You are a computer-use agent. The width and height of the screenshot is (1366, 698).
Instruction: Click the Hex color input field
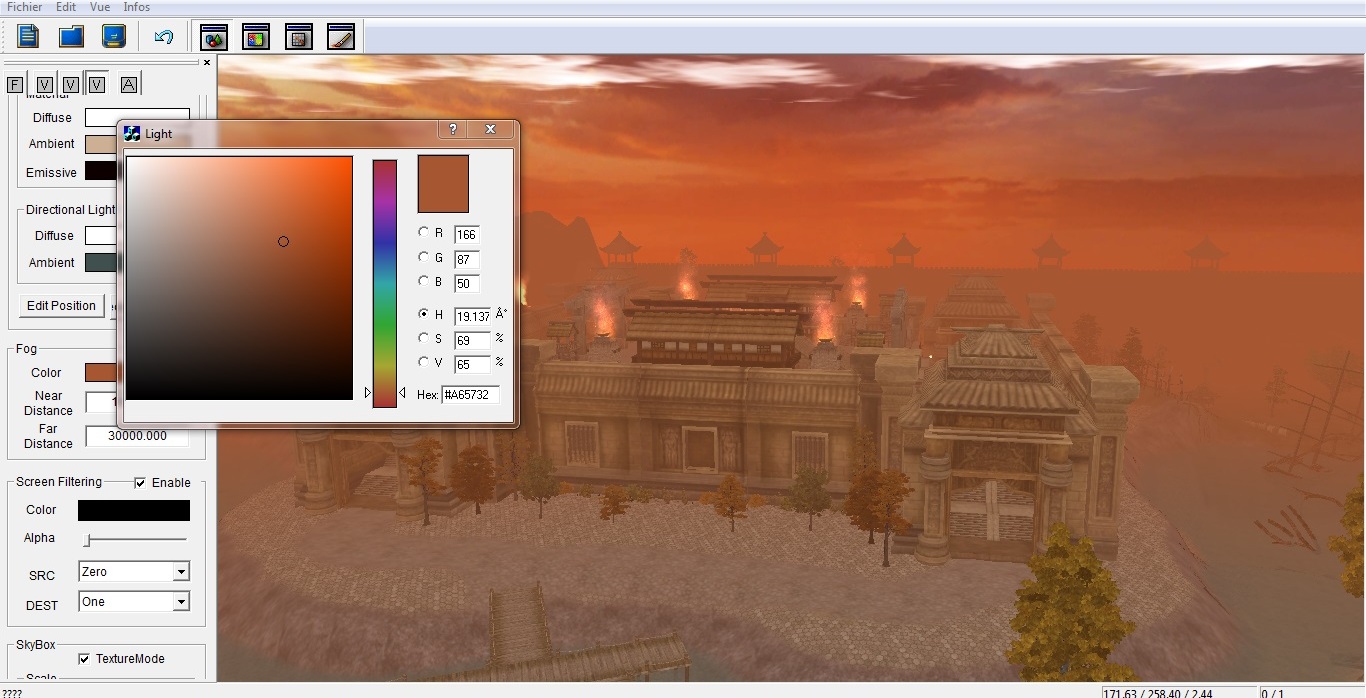470,395
